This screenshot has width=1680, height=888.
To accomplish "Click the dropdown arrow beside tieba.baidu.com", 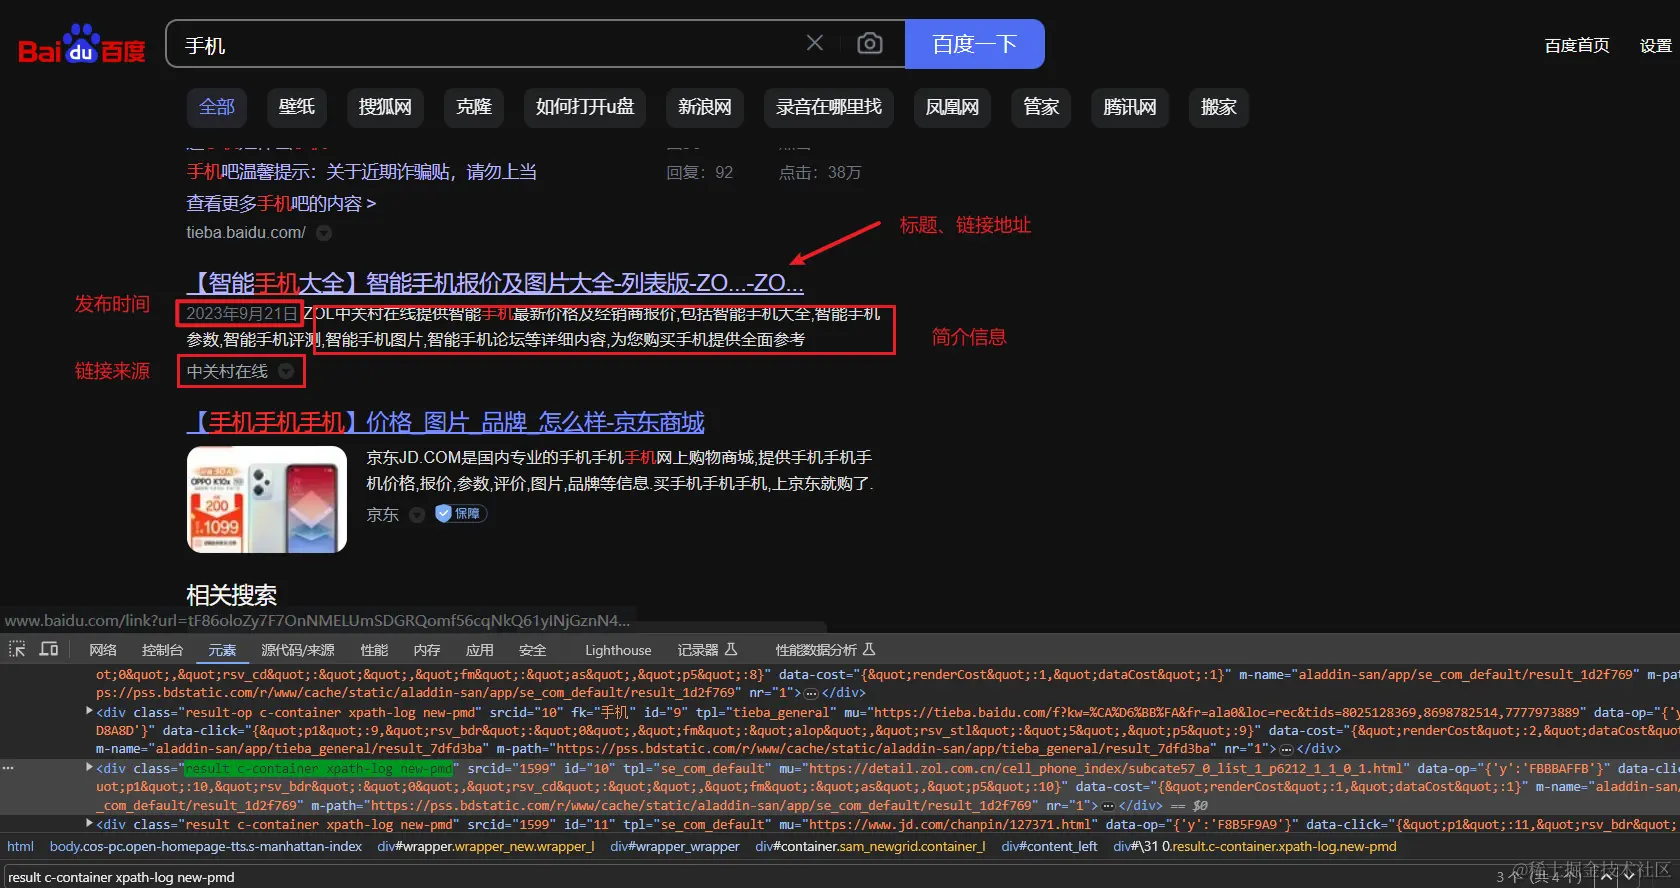I will tap(324, 233).
